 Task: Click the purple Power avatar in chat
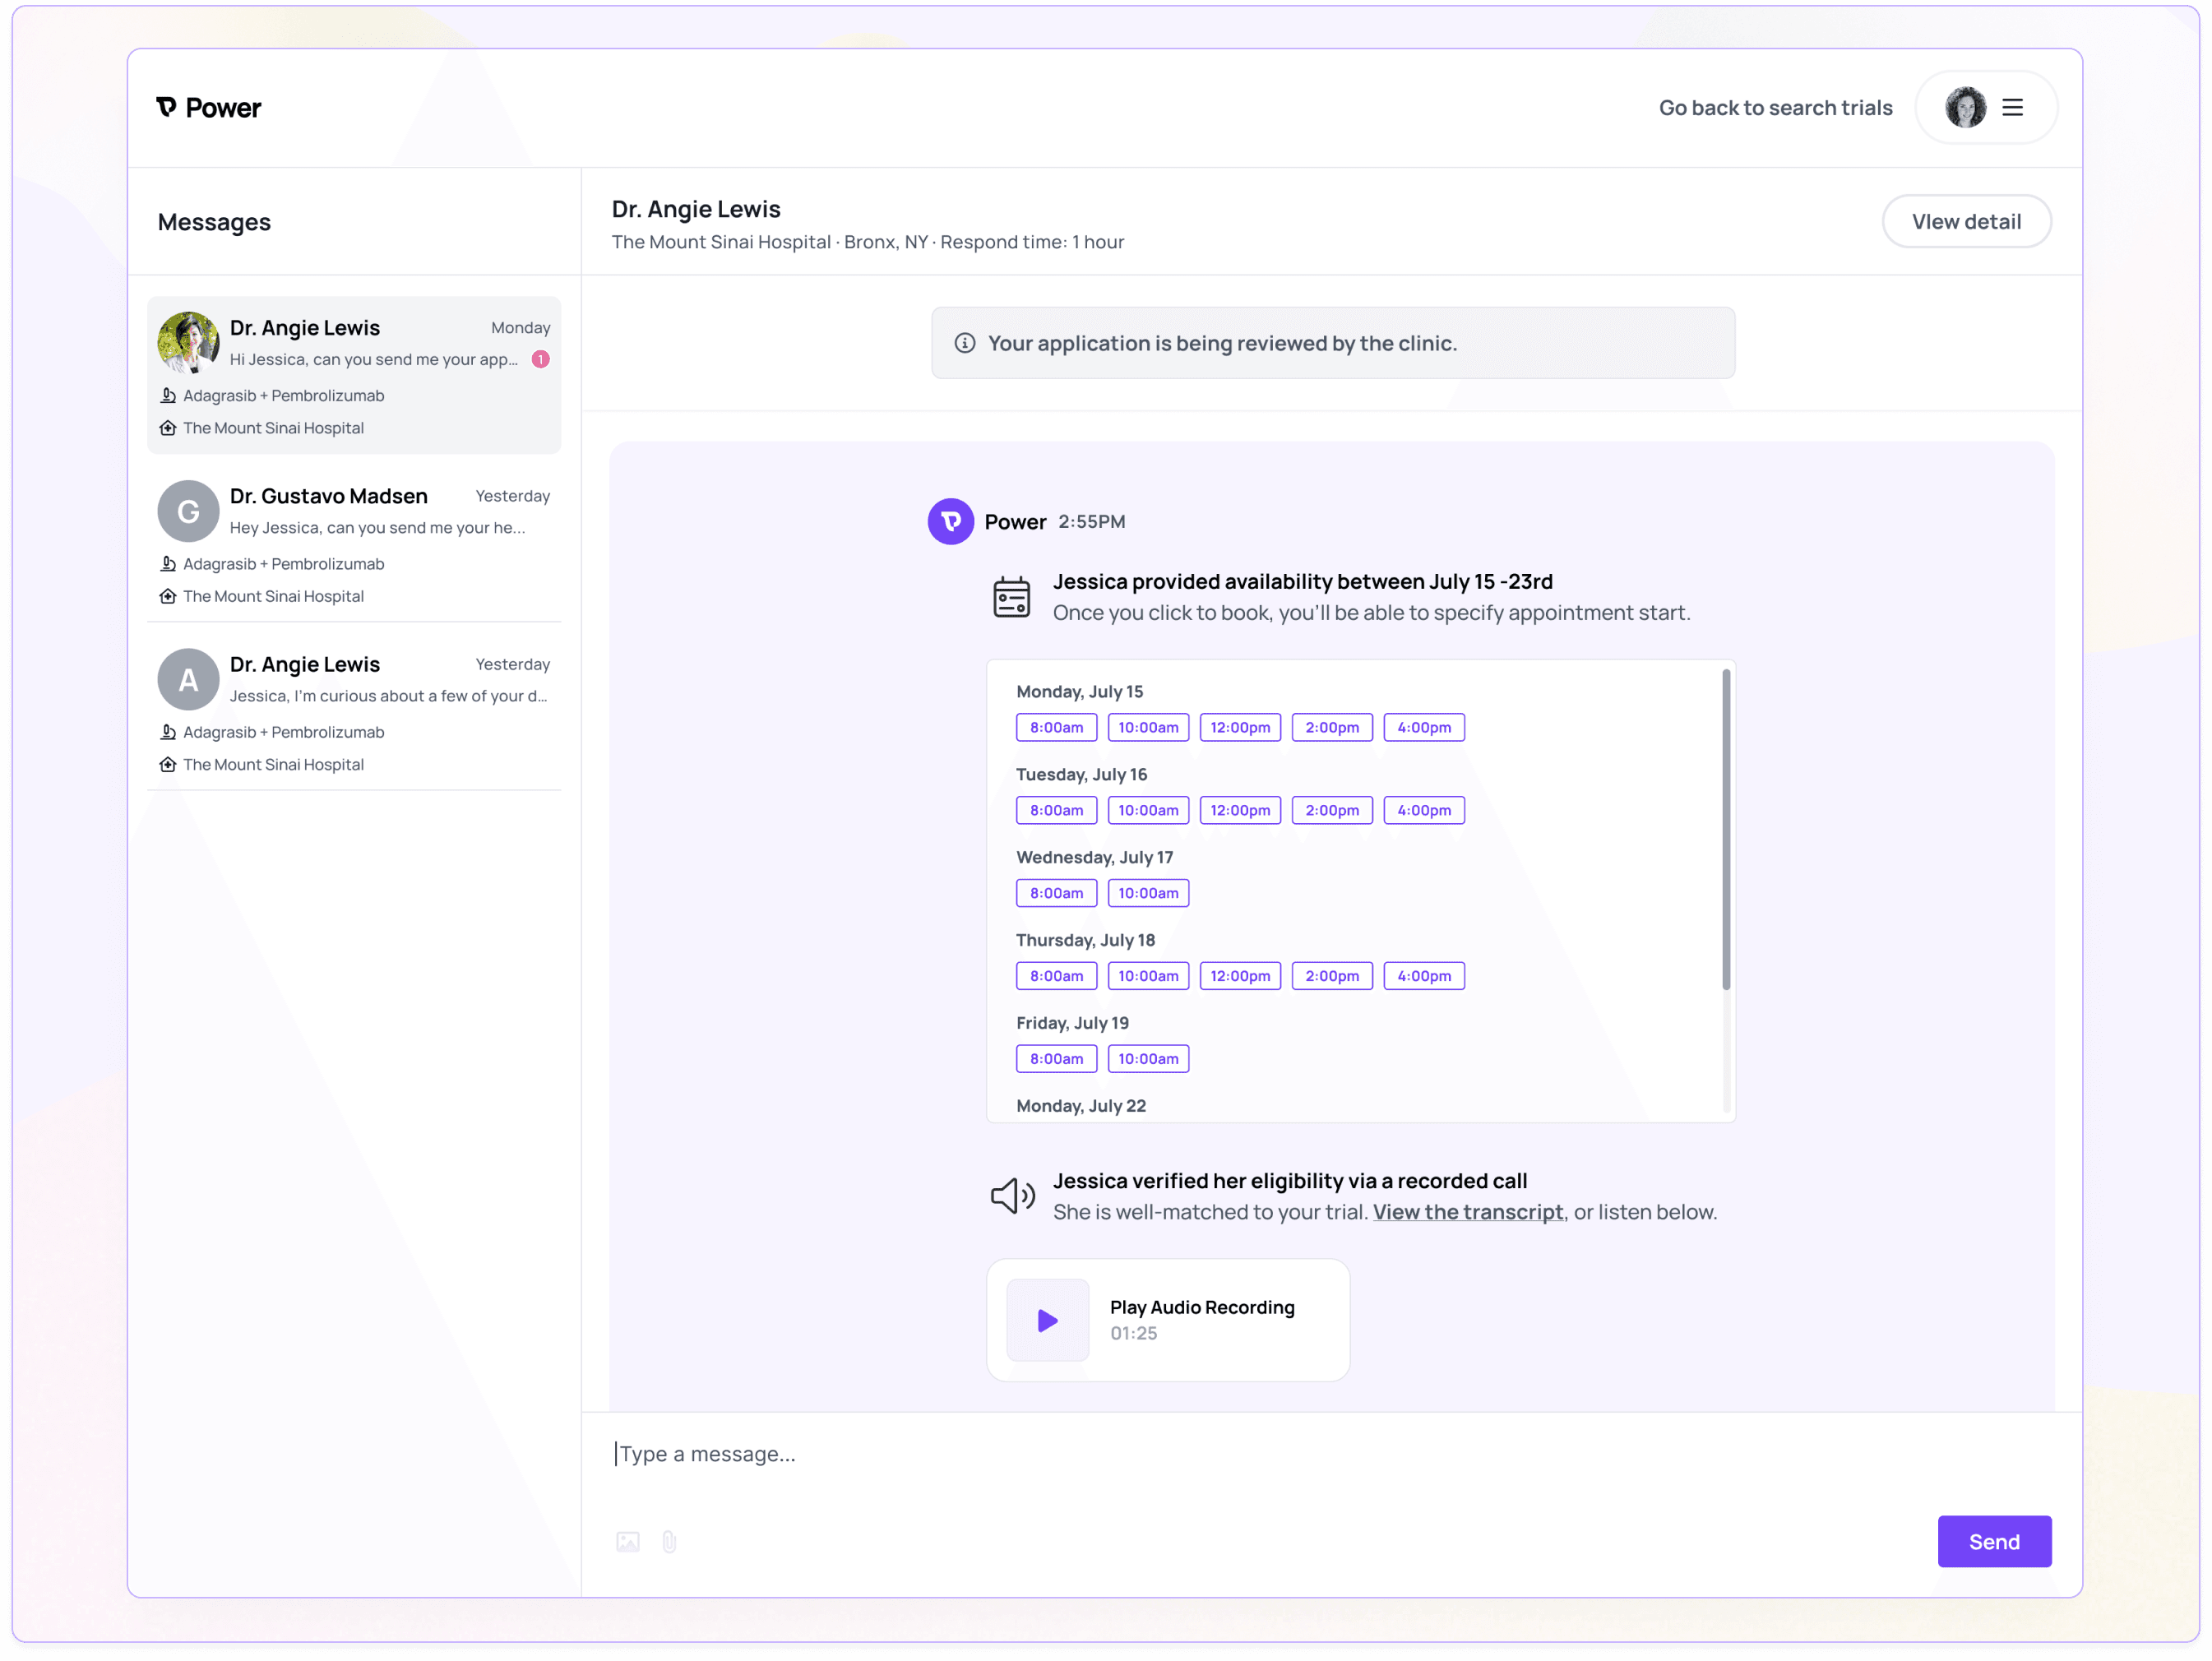click(x=950, y=521)
